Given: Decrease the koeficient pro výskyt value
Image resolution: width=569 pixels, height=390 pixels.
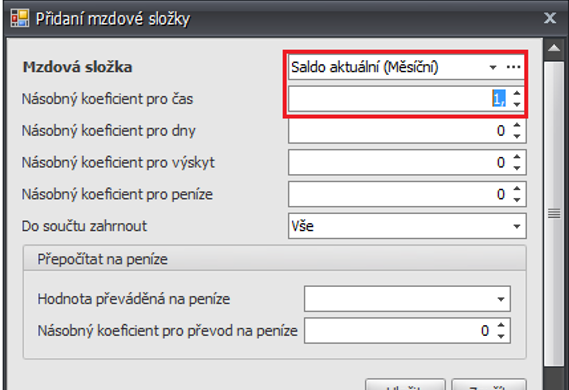Looking at the screenshot, I should point(517,167).
